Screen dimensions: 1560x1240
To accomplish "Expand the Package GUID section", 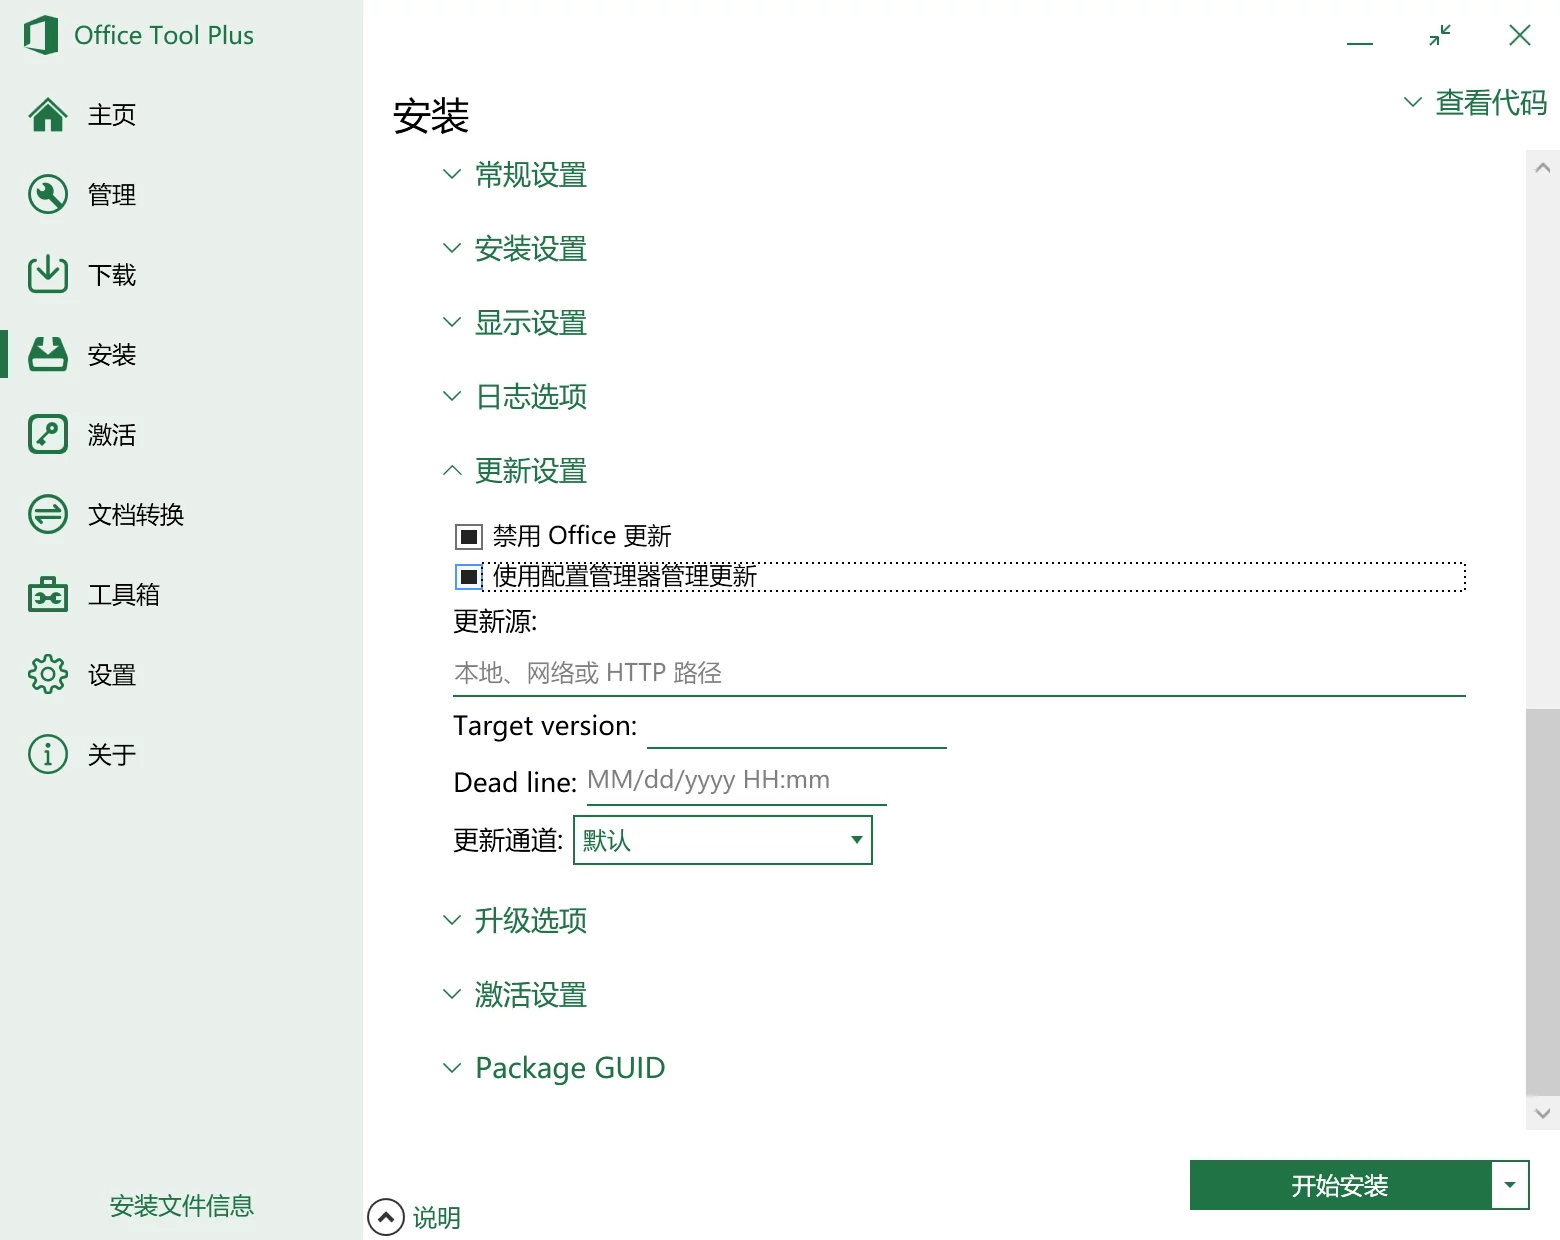I will [x=554, y=1068].
